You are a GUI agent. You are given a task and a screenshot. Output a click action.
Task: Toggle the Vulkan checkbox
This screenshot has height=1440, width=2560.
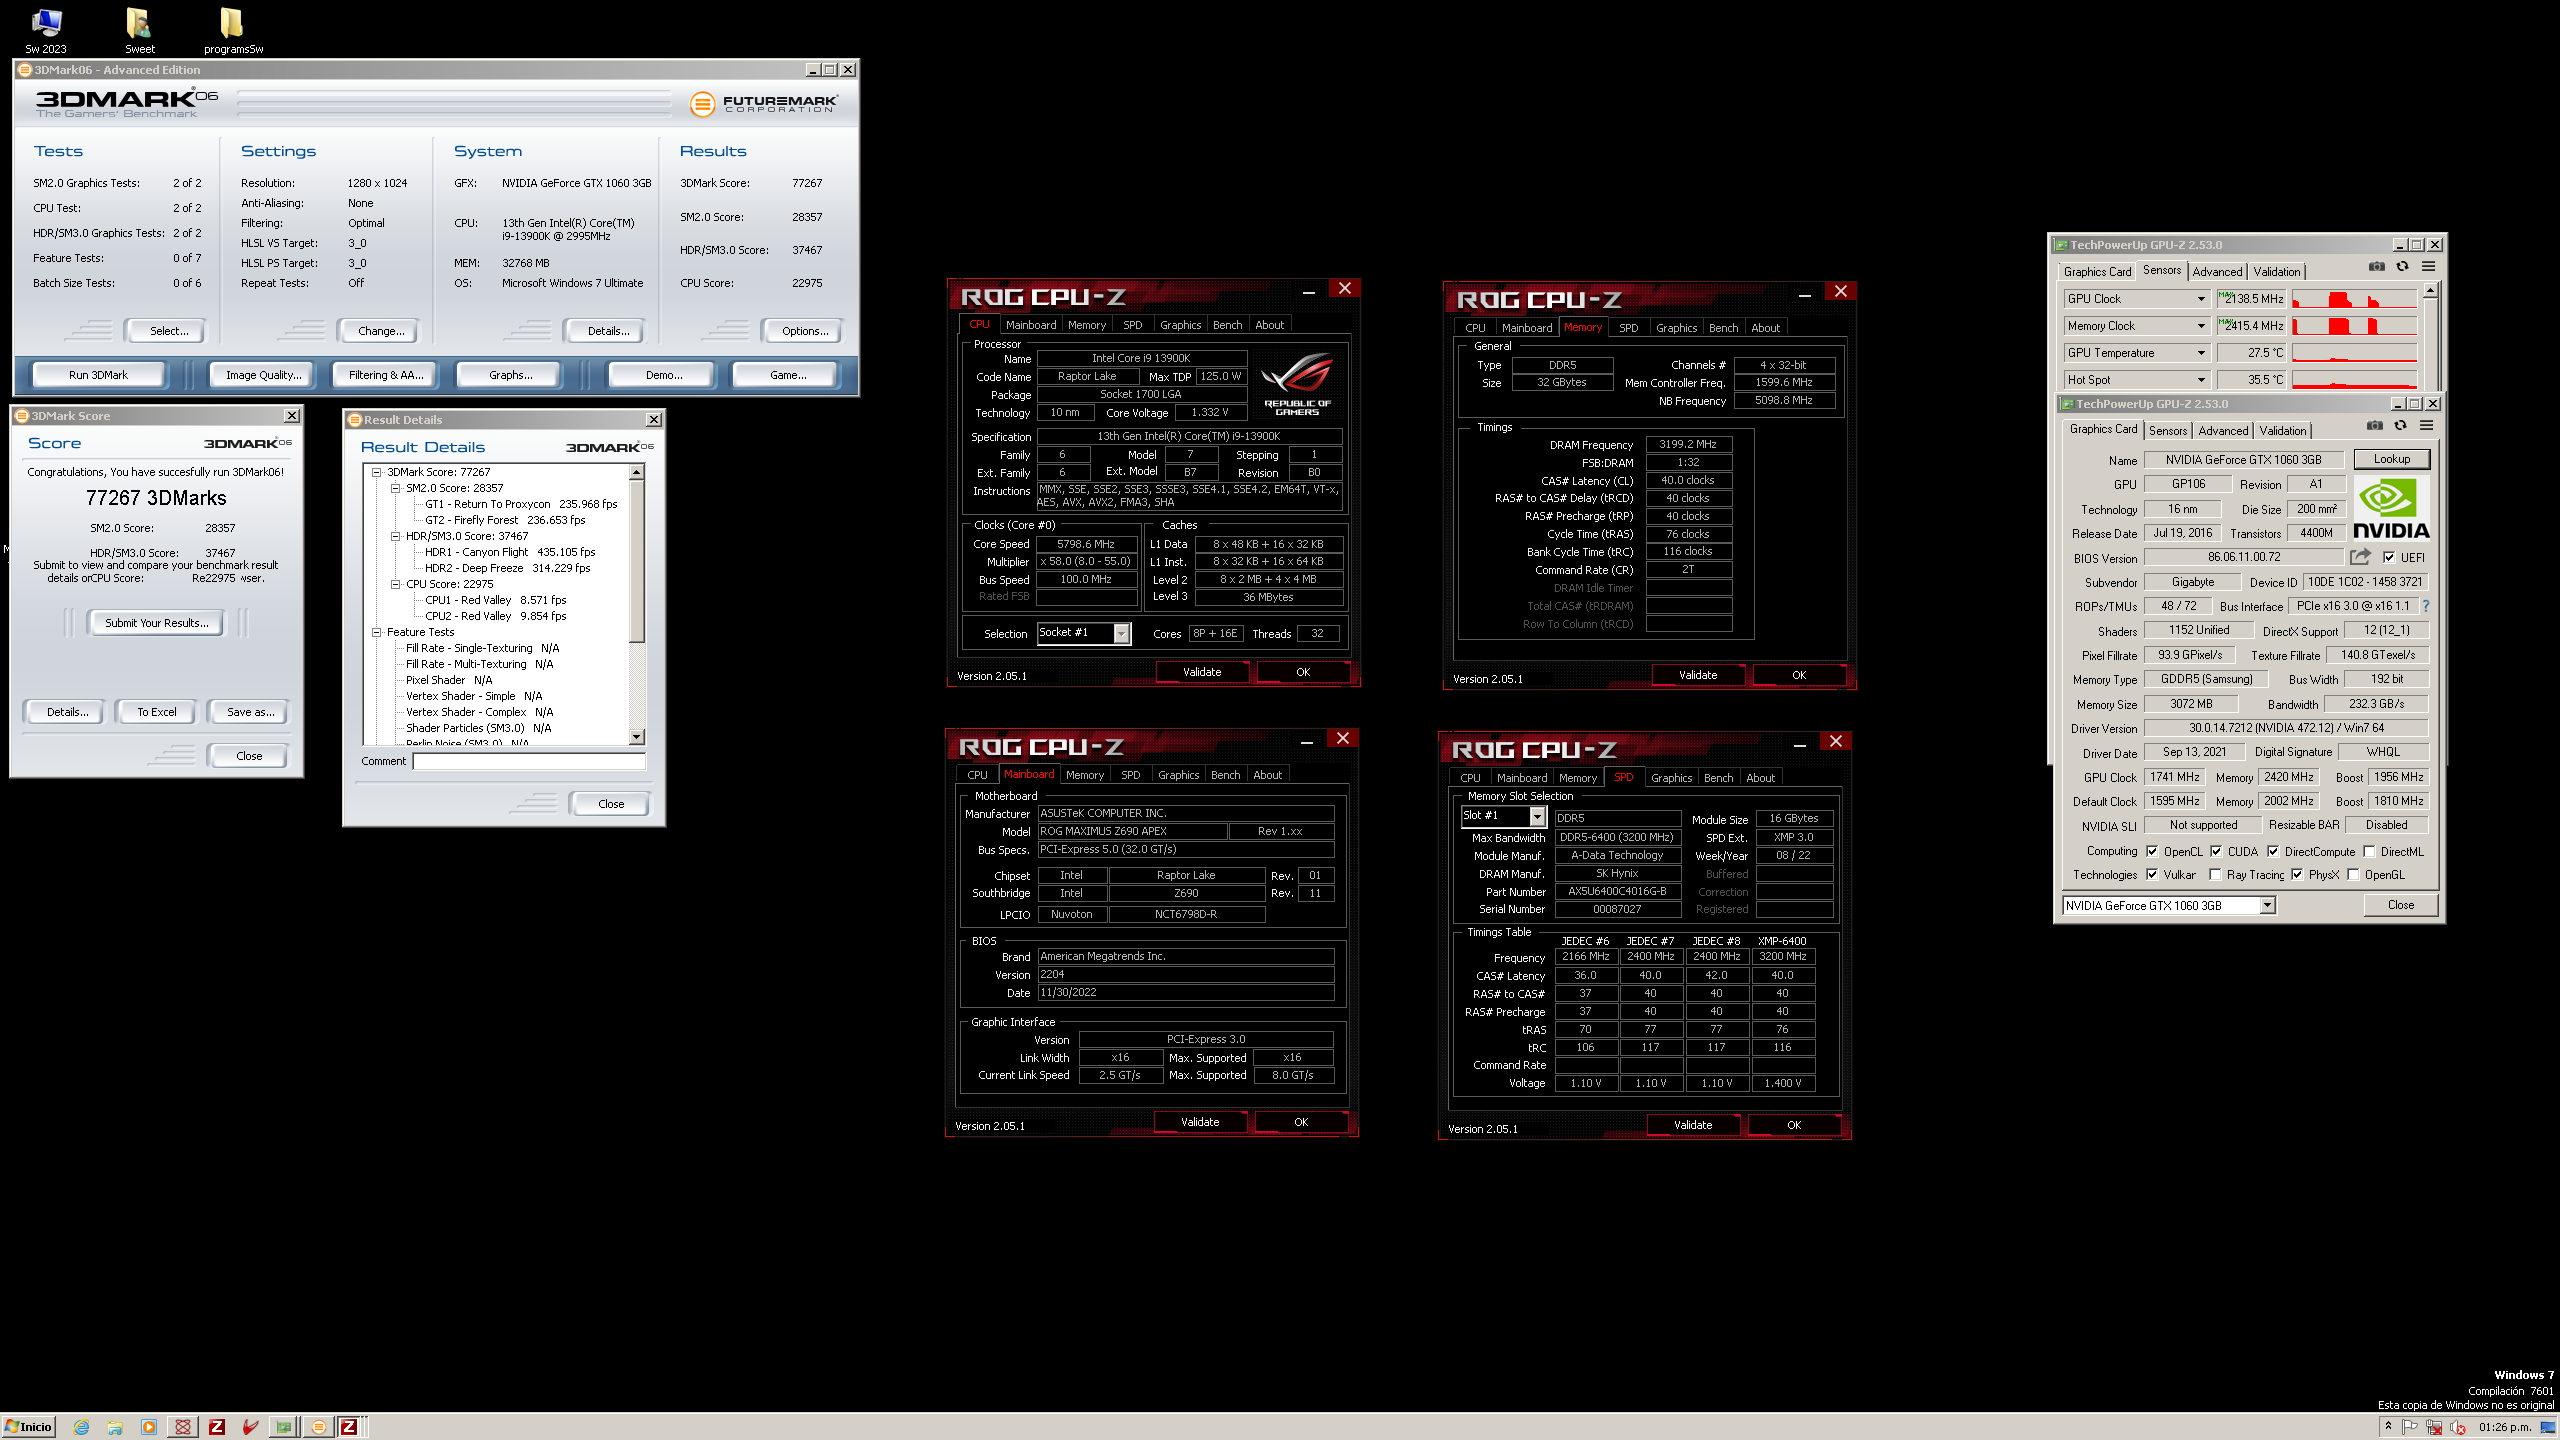click(x=2152, y=875)
